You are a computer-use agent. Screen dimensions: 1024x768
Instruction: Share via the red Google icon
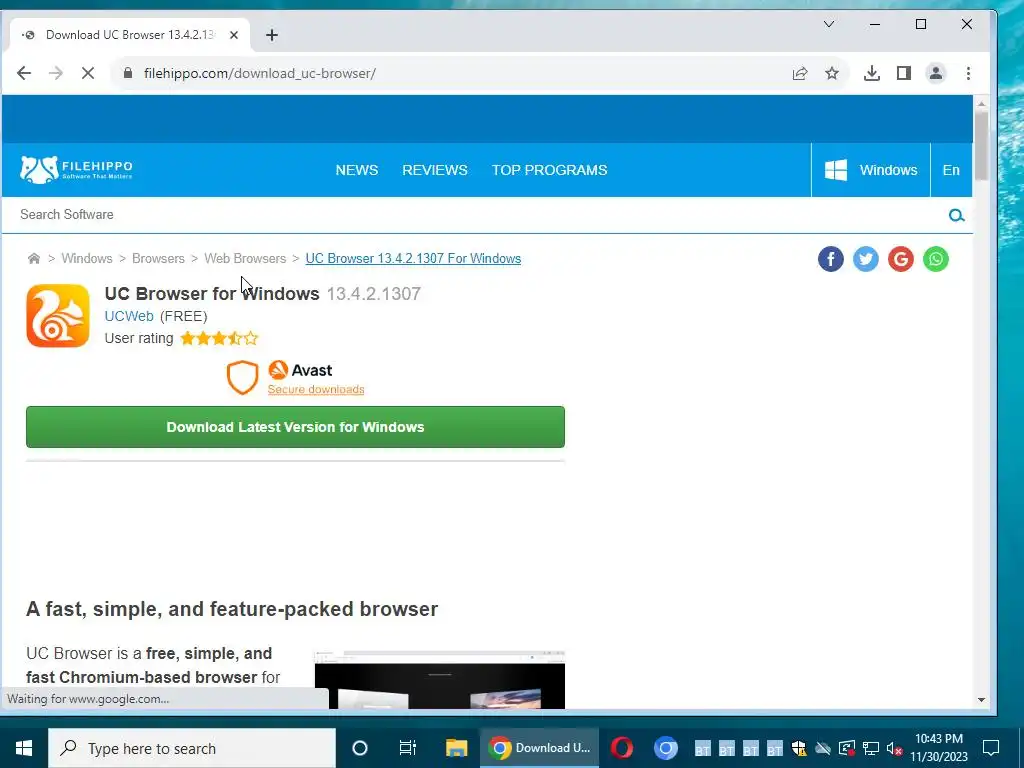(x=901, y=259)
